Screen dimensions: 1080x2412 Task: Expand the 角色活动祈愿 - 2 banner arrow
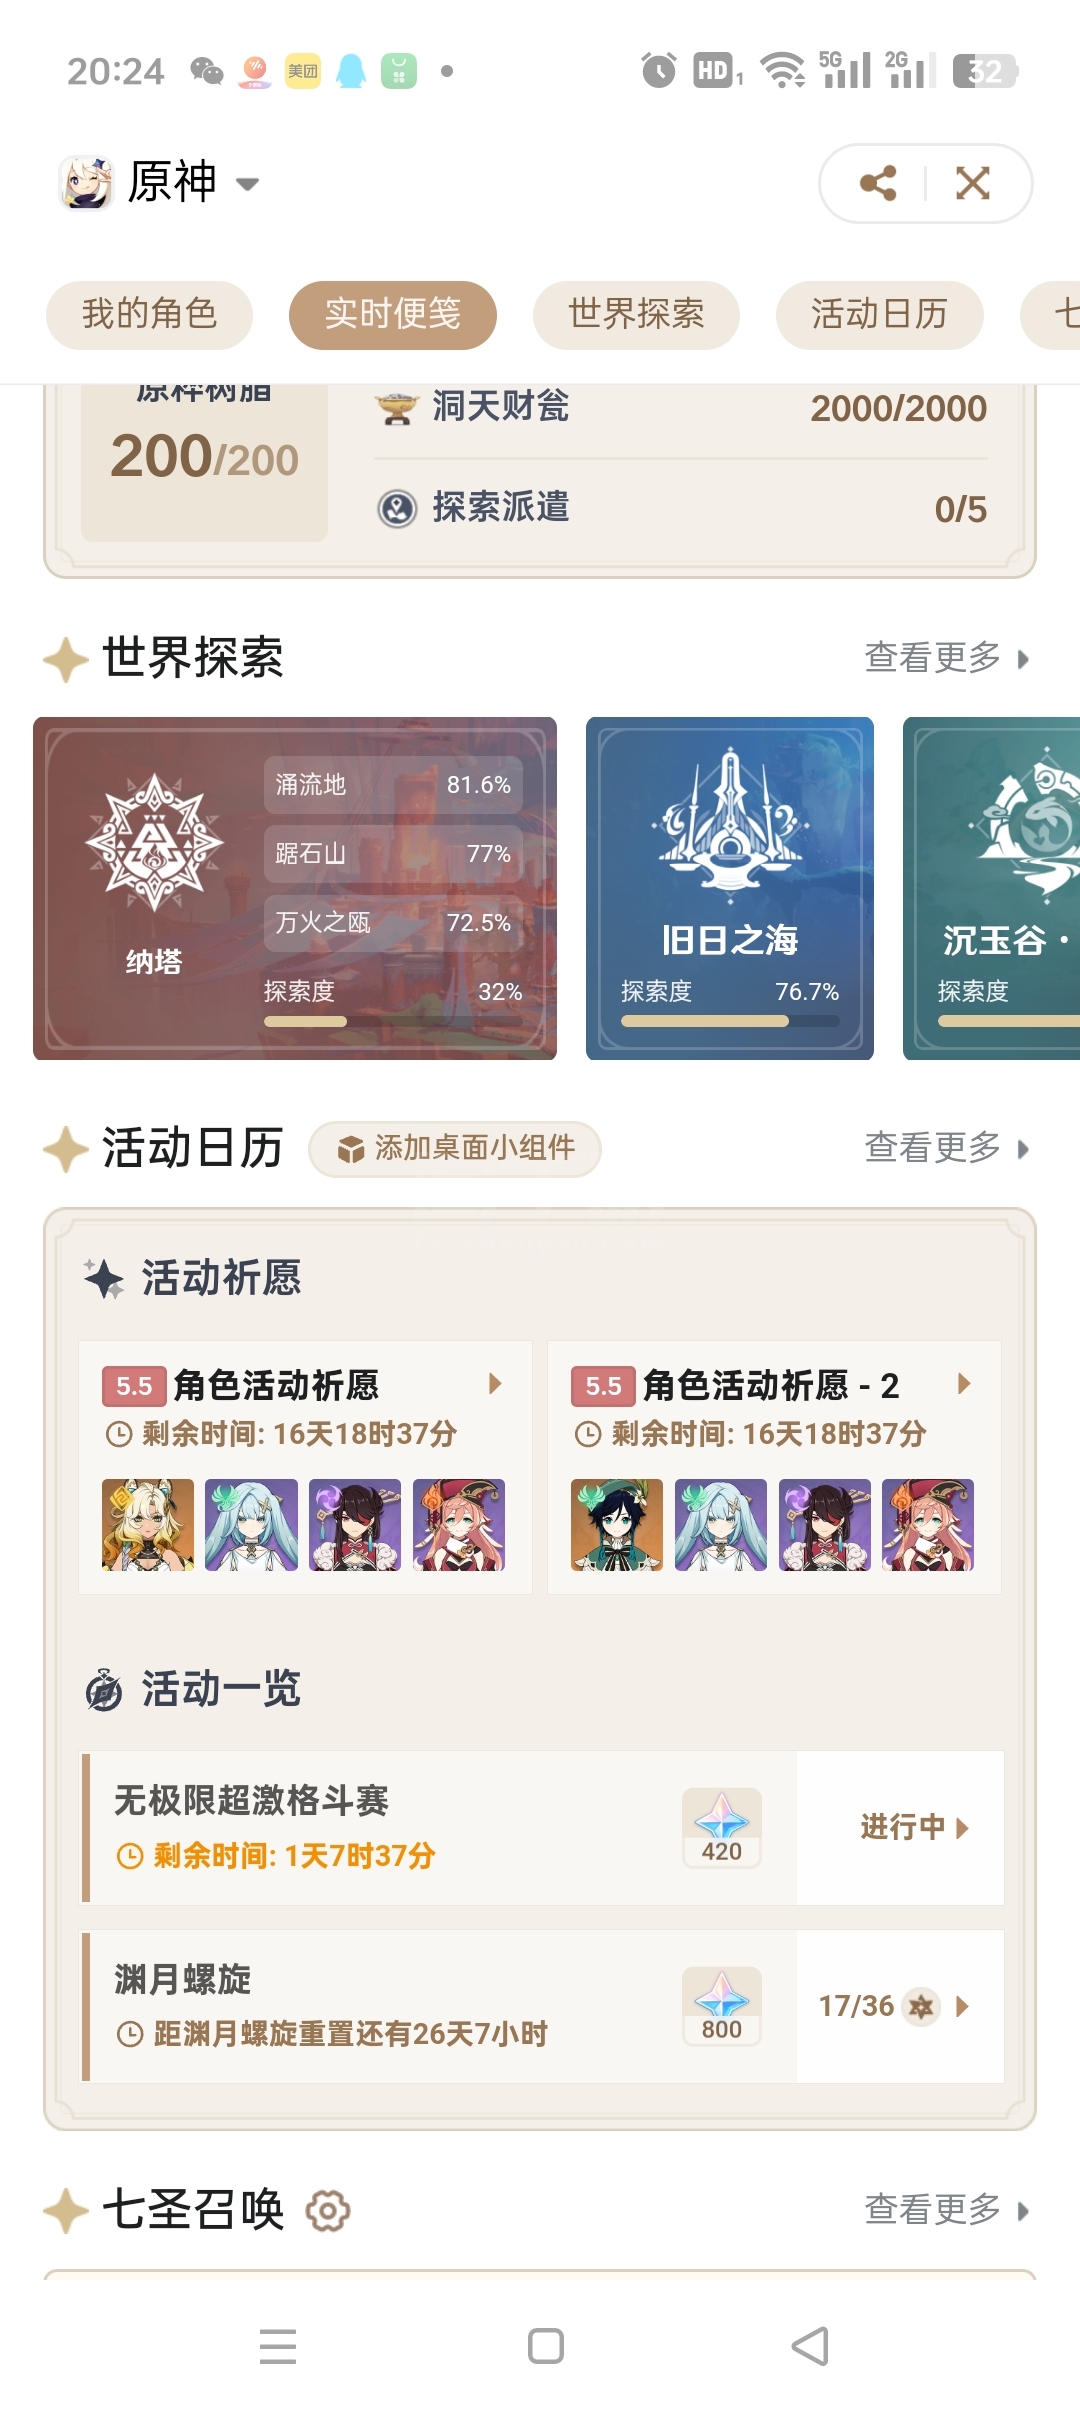963,1384
